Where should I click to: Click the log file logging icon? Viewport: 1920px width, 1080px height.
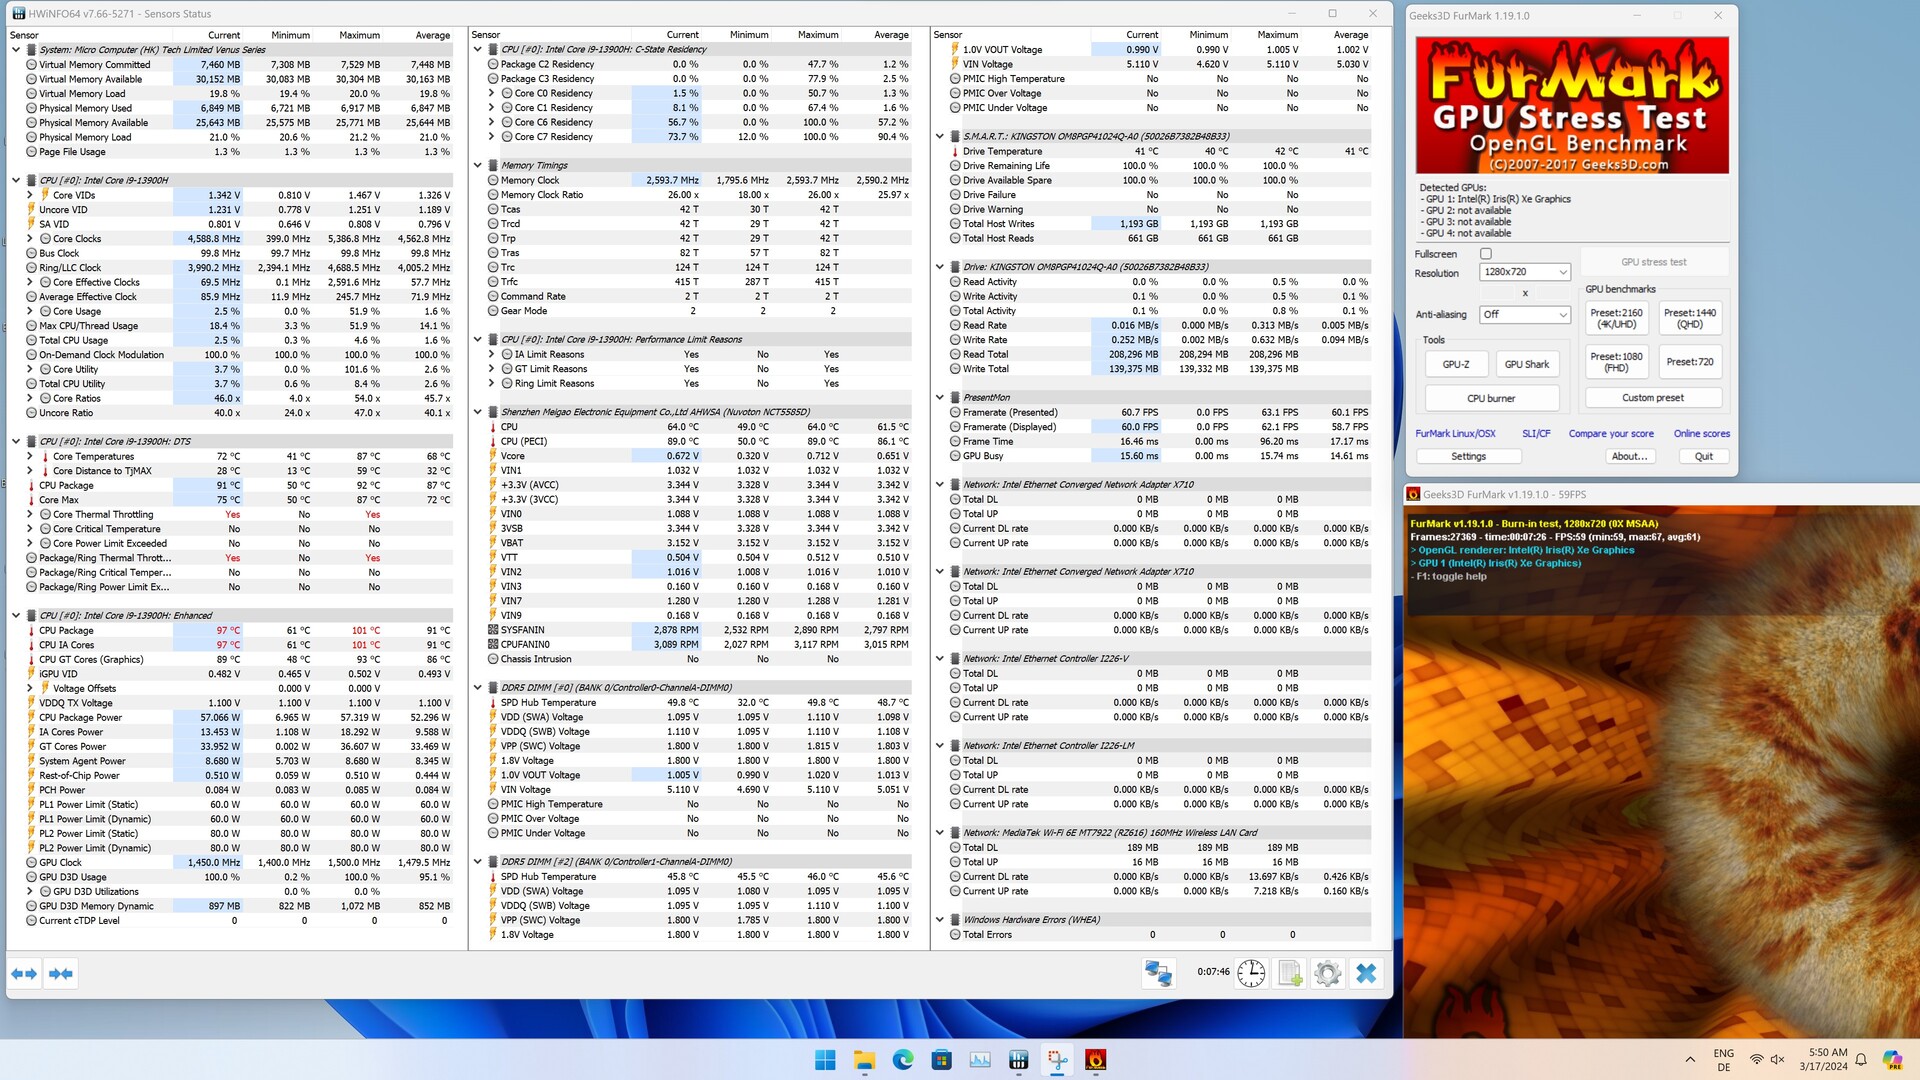[x=1290, y=973]
